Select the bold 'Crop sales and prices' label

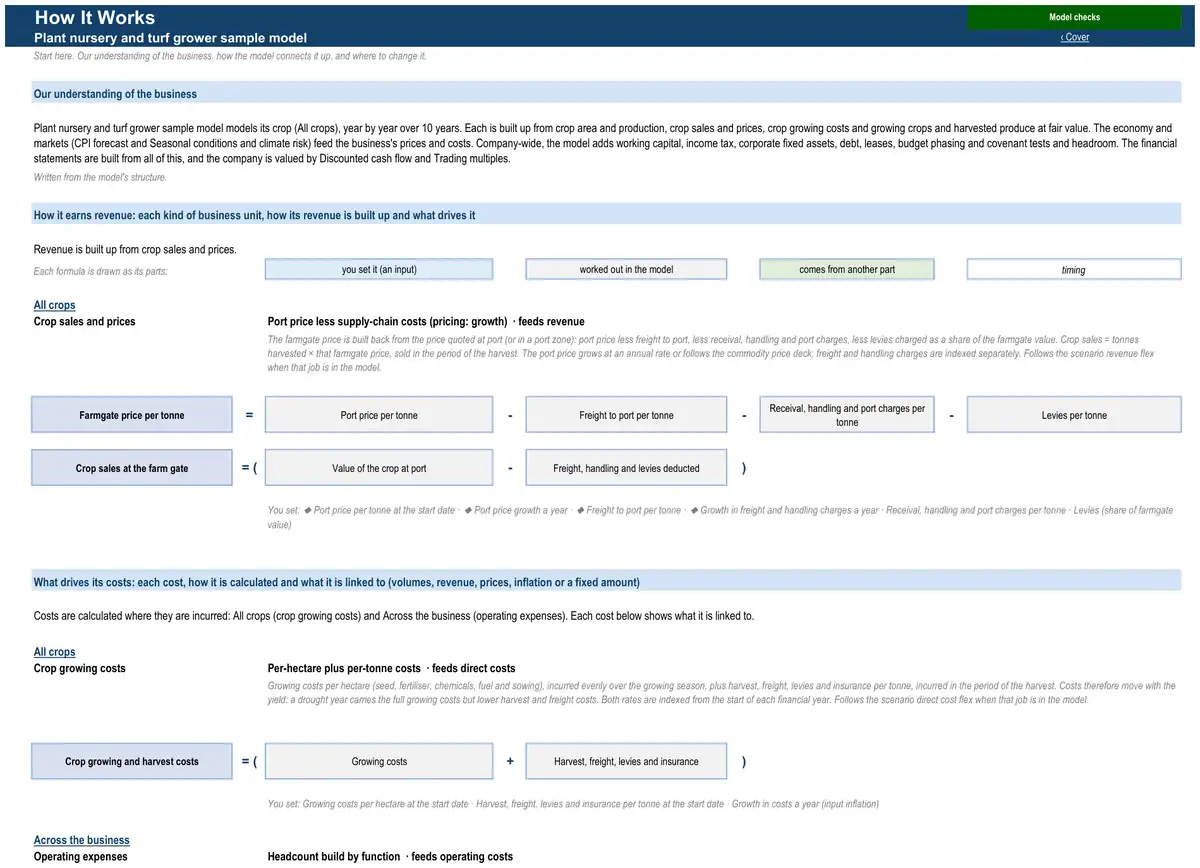pyautogui.click(x=85, y=321)
